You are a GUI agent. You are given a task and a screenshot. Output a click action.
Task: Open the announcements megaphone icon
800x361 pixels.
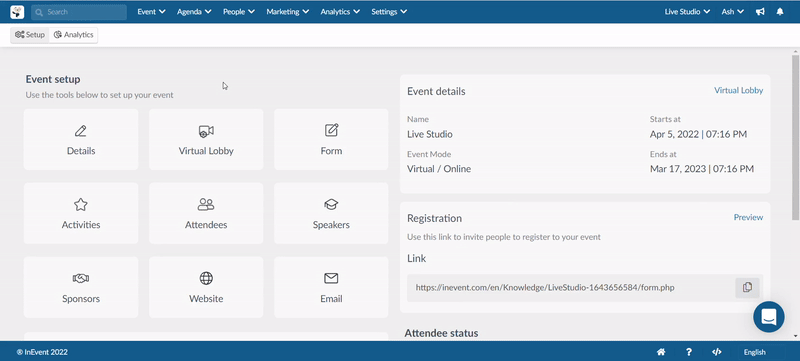coord(760,12)
